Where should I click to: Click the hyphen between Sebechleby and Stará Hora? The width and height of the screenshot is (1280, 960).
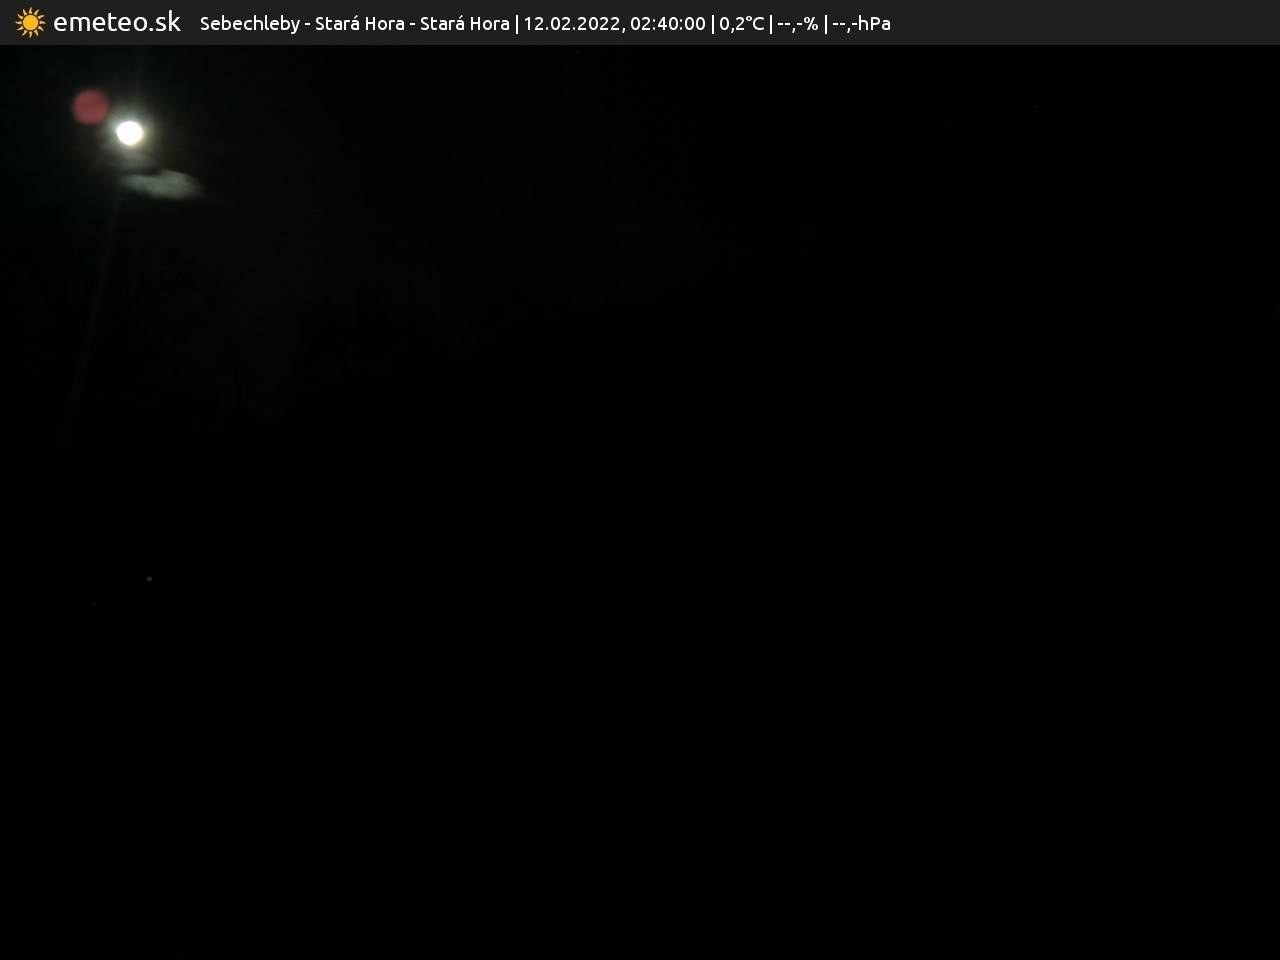307,23
